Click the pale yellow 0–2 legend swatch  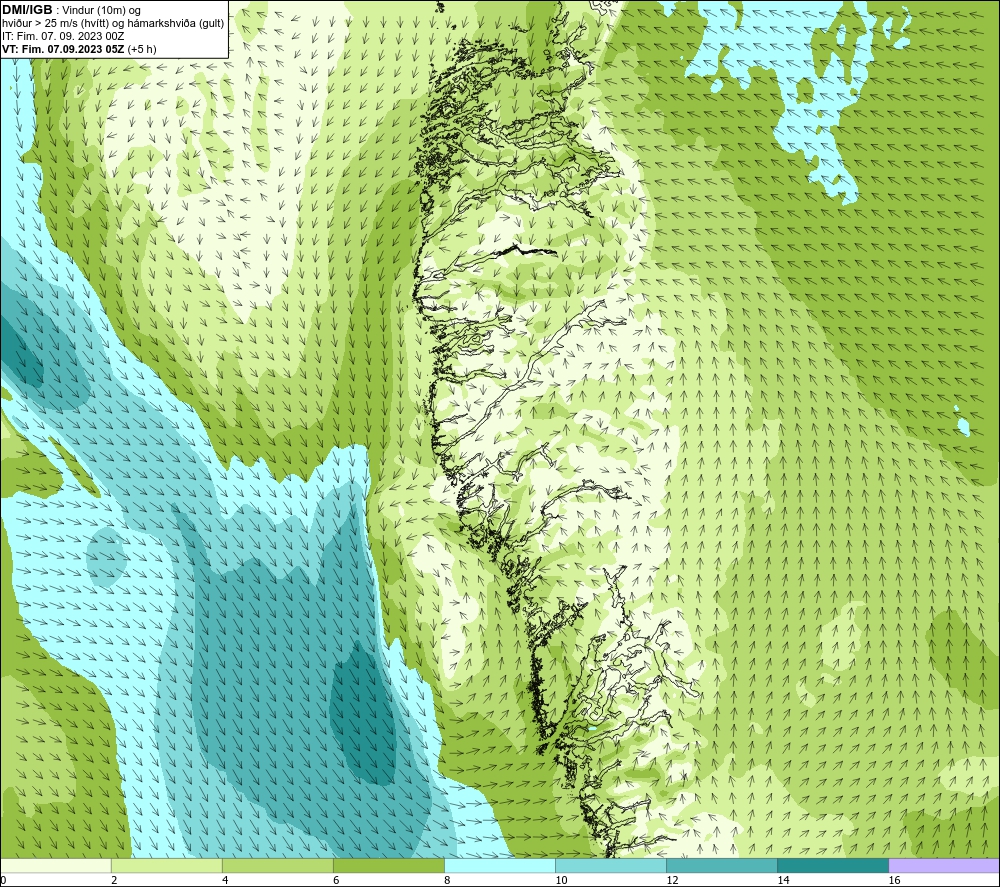click(x=56, y=866)
